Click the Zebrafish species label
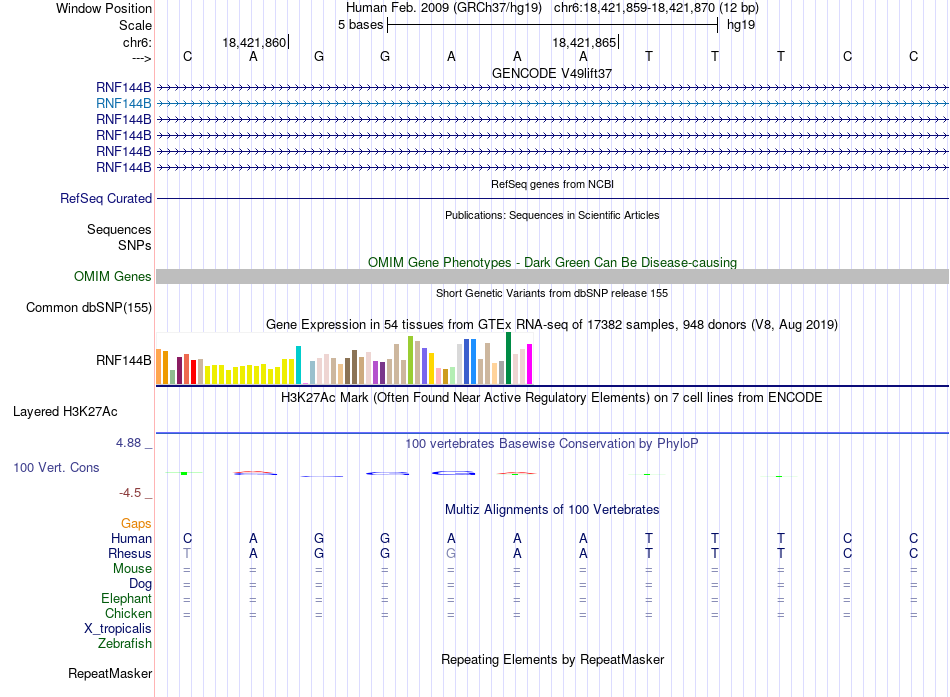 click(125, 644)
